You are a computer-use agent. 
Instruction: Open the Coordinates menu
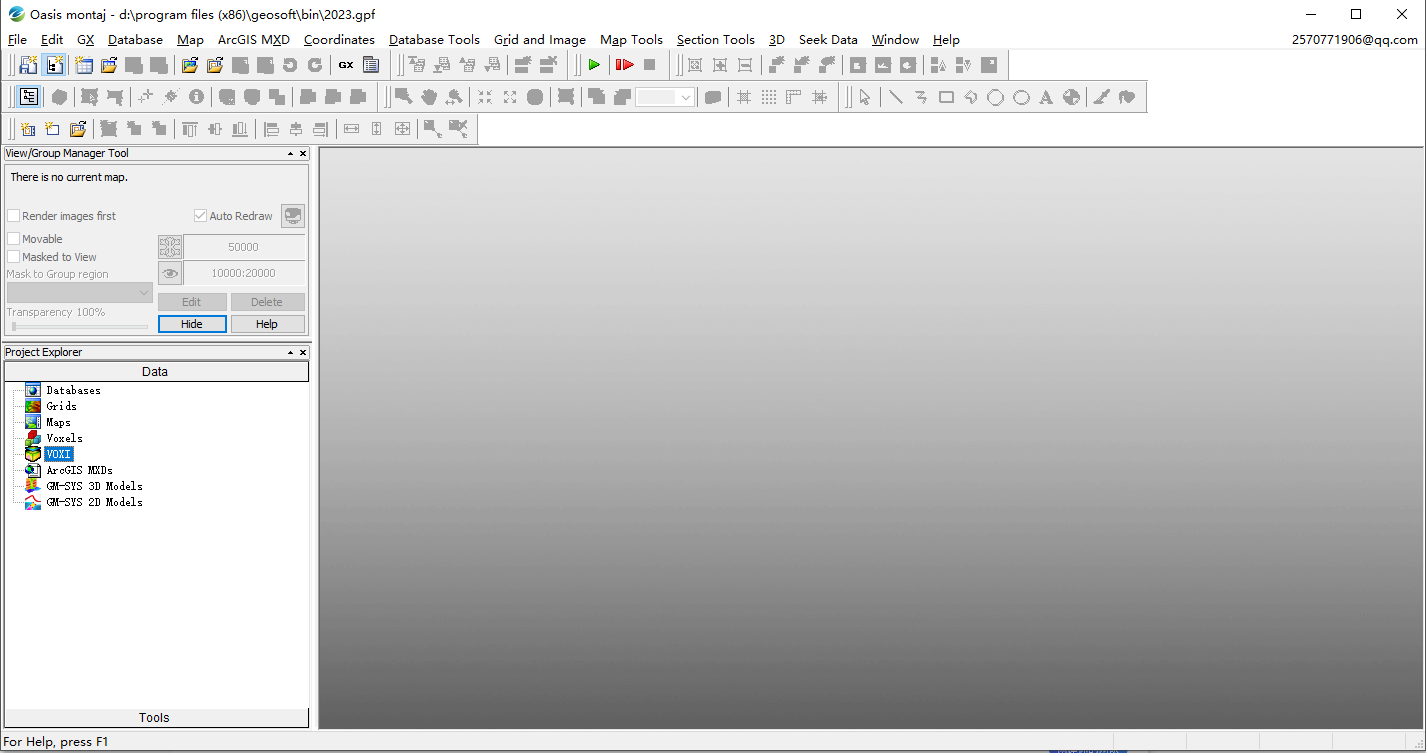(x=339, y=40)
